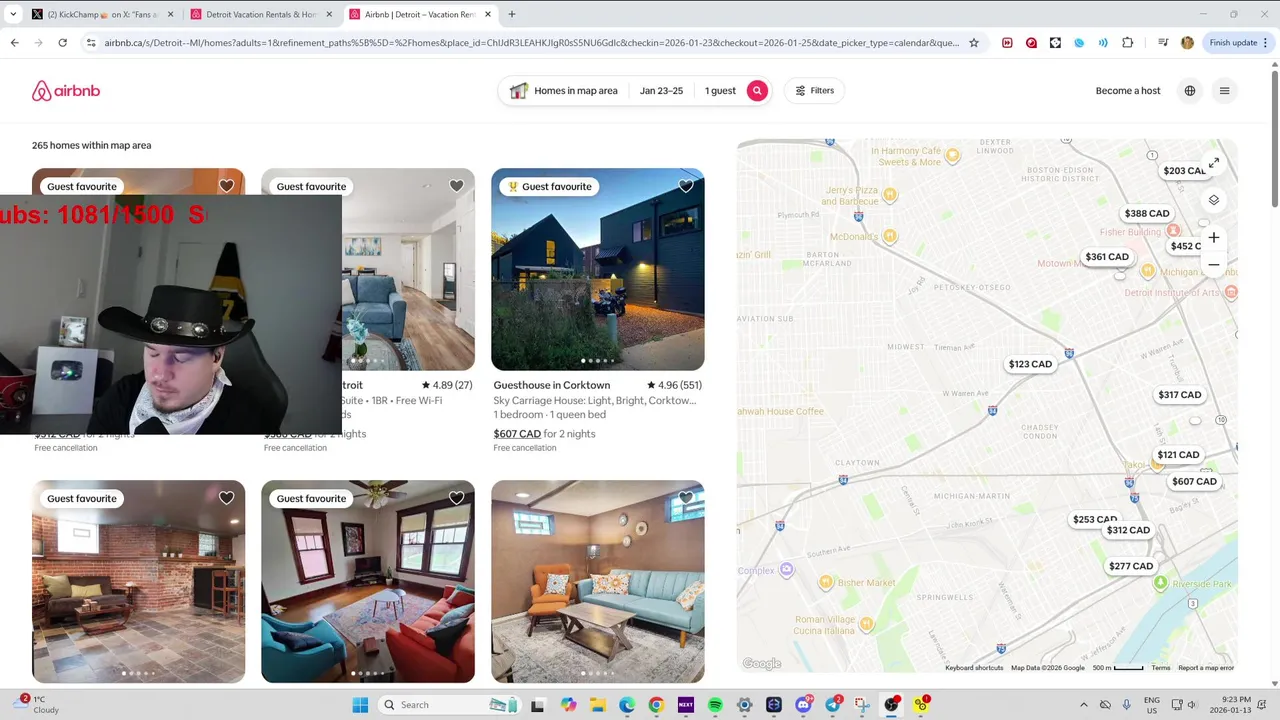The width and height of the screenshot is (1280, 720).
Task: Toggle heart on the red sofa listing
Action: pyautogui.click(x=456, y=498)
